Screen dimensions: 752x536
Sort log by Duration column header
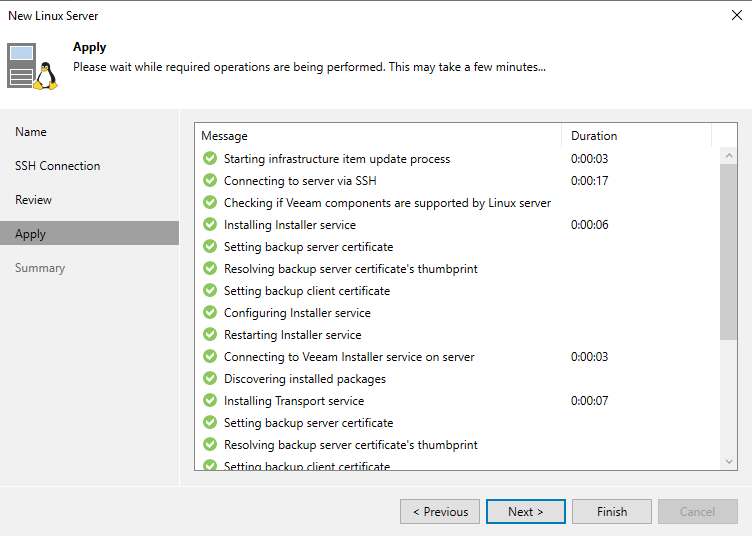click(636, 136)
